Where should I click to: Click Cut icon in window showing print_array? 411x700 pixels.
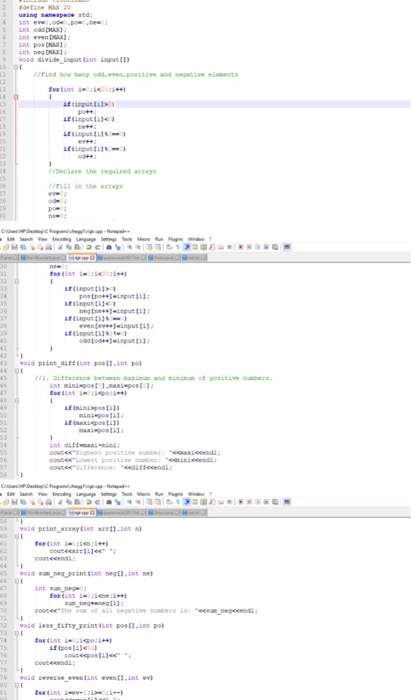[x=60, y=502]
